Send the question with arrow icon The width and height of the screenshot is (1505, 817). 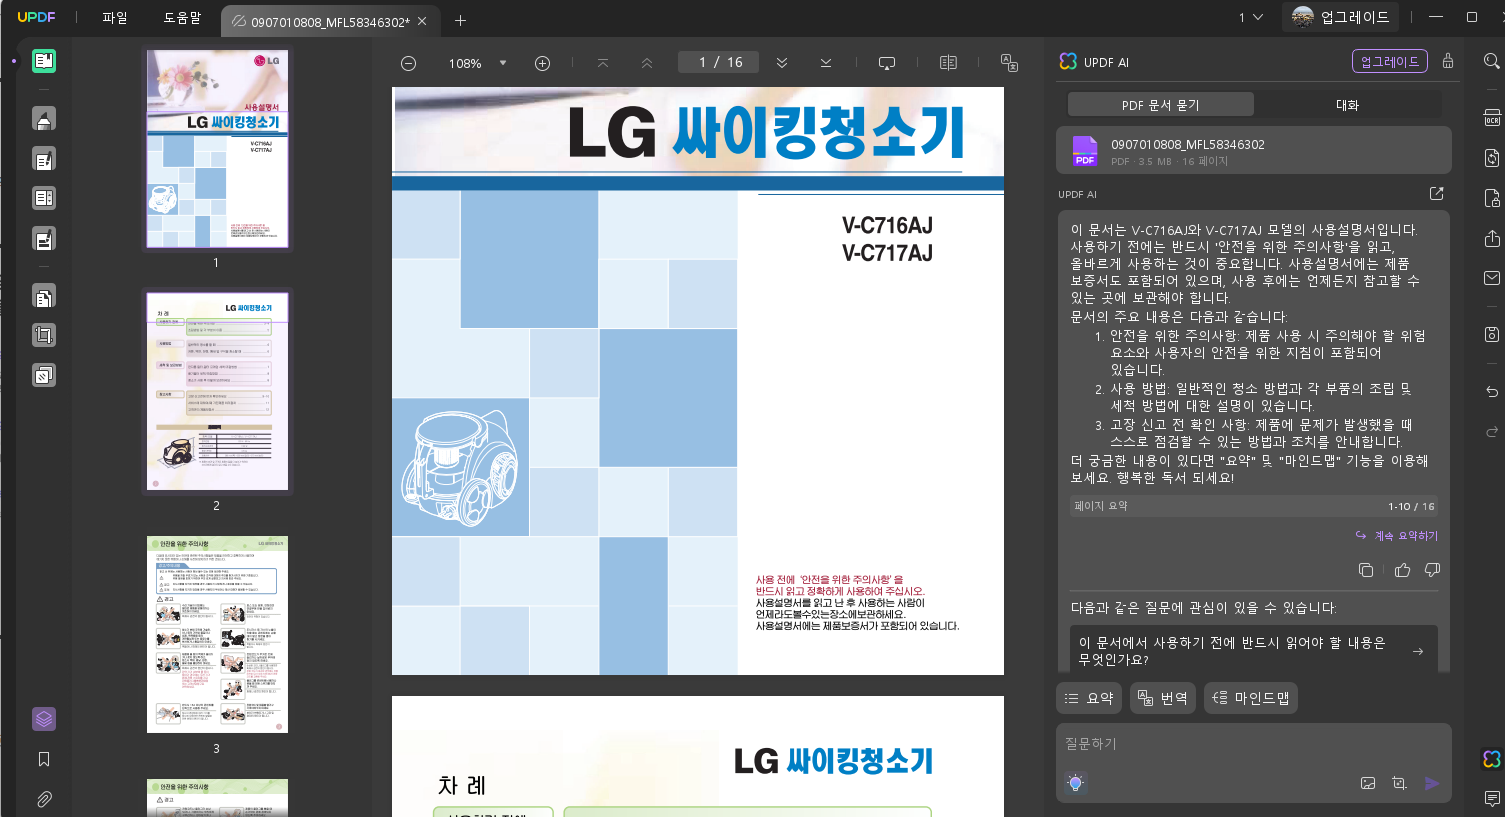pos(1432,783)
